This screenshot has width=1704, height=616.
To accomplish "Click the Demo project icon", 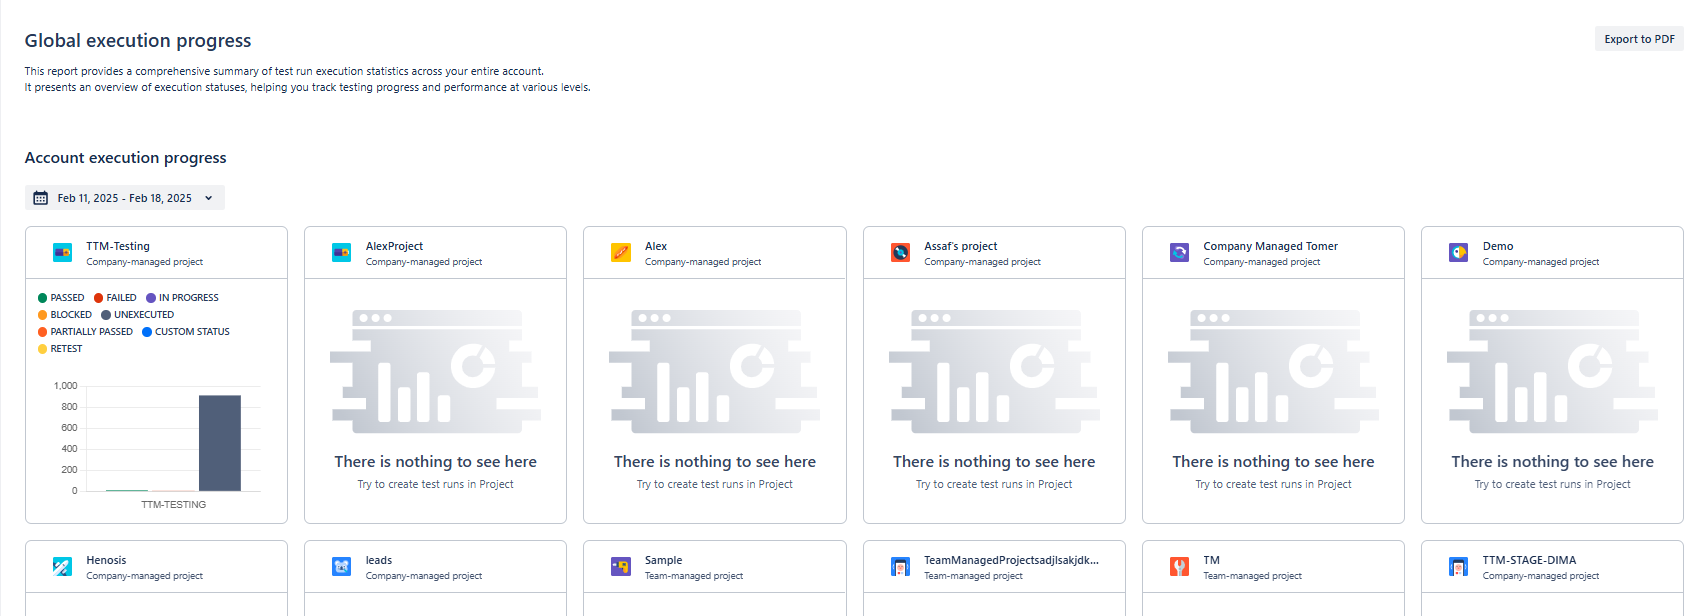I will tap(1459, 253).
